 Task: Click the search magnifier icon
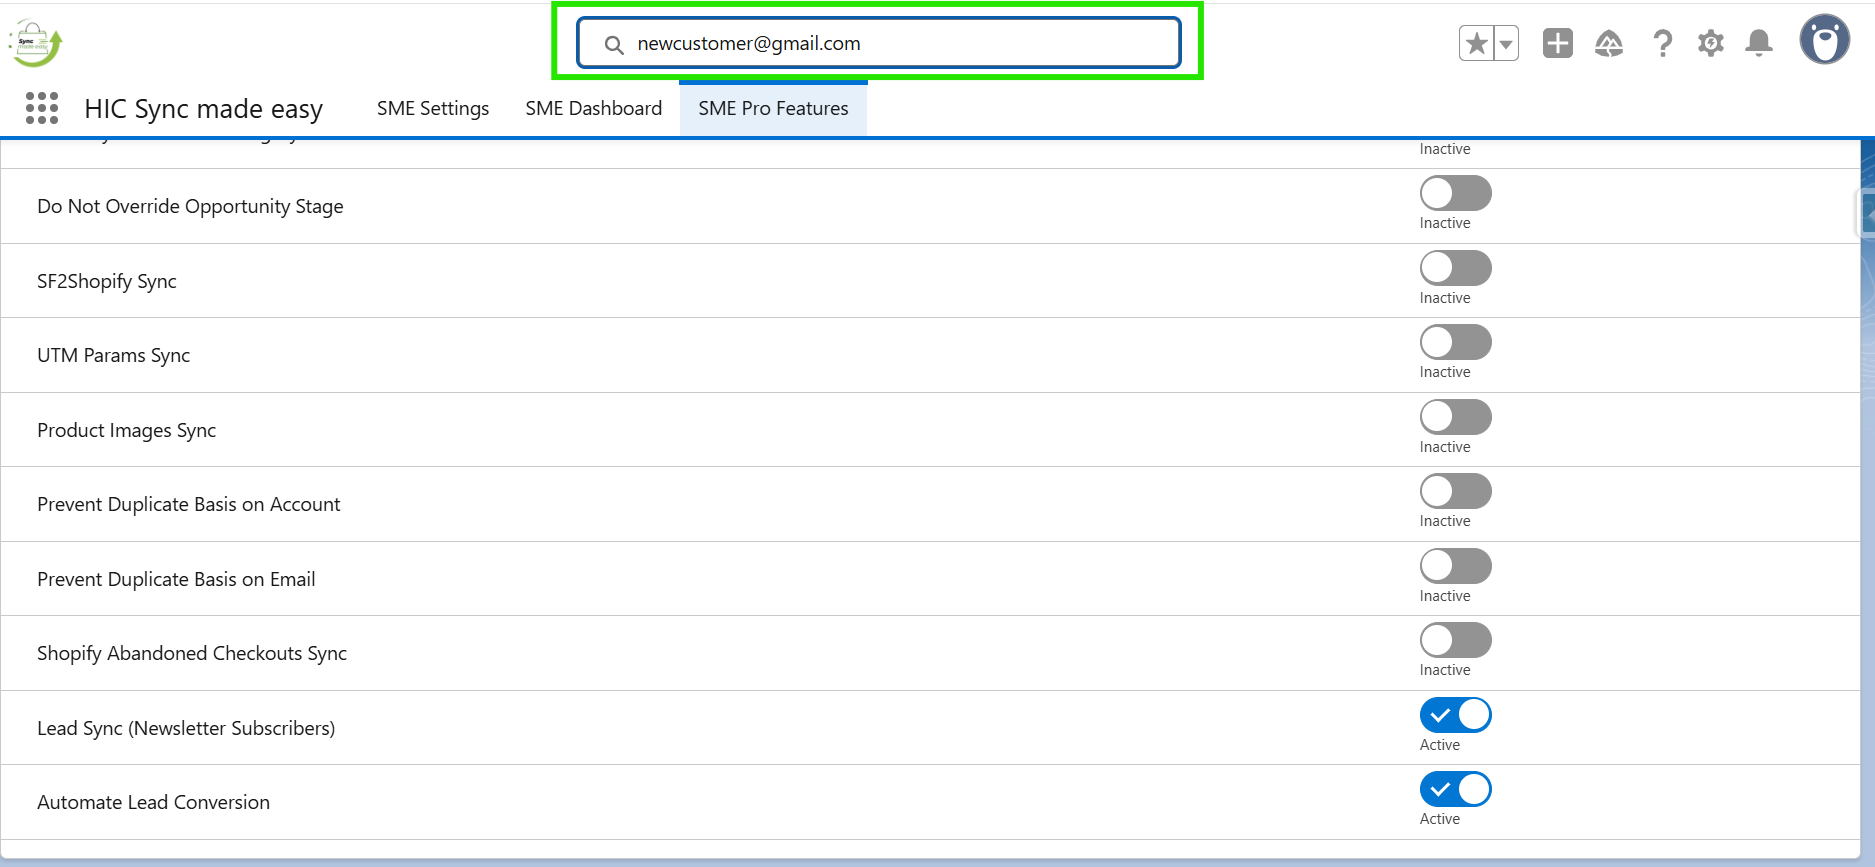(614, 44)
